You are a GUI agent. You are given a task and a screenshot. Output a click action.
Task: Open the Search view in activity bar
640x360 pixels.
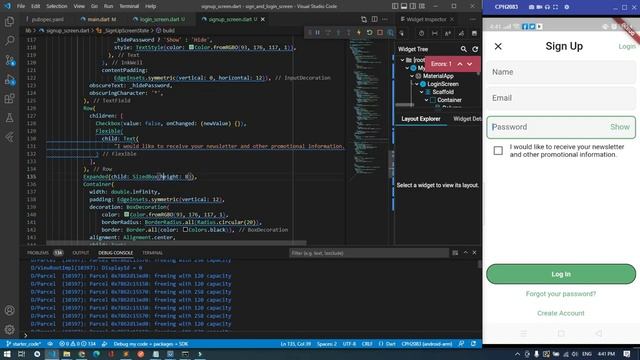point(9,40)
